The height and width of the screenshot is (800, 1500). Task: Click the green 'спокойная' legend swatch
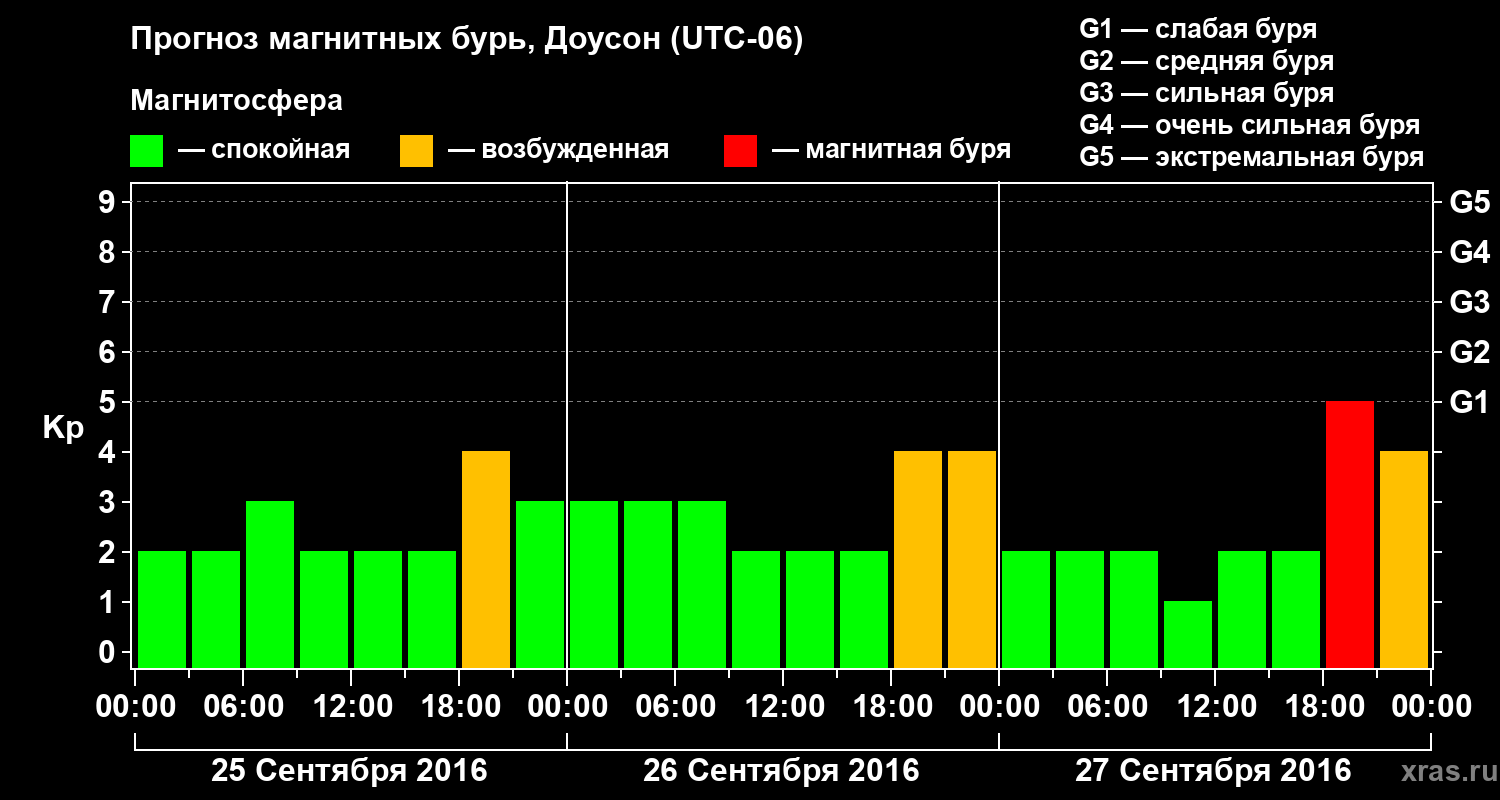click(147, 151)
